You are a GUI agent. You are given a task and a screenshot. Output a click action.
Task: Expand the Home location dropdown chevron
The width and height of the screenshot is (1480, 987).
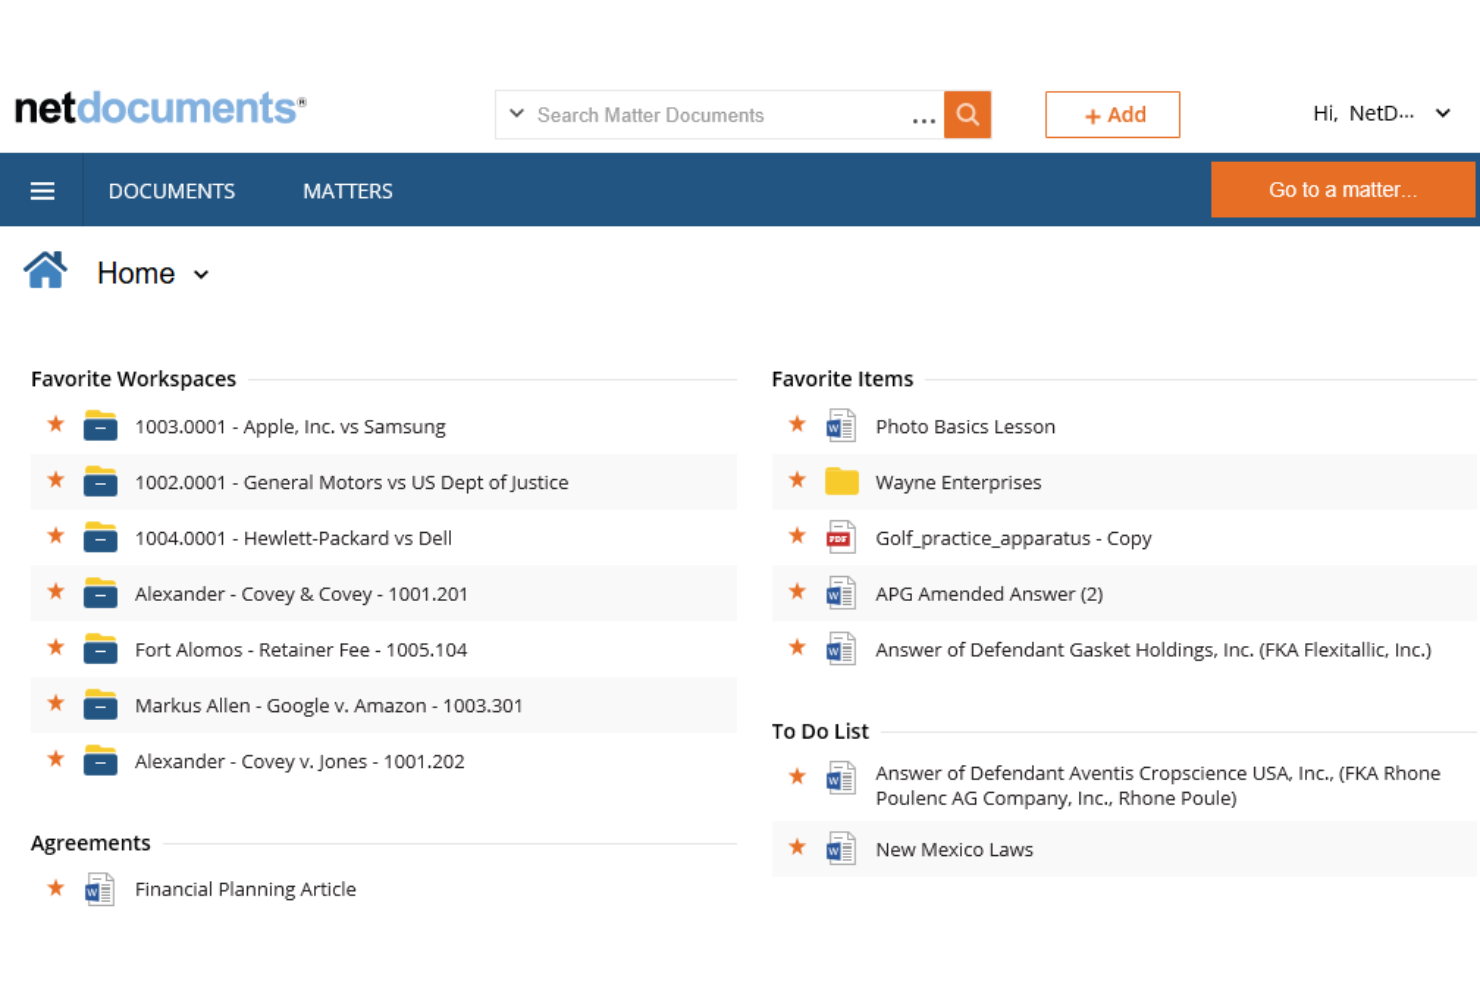tap(201, 275)
